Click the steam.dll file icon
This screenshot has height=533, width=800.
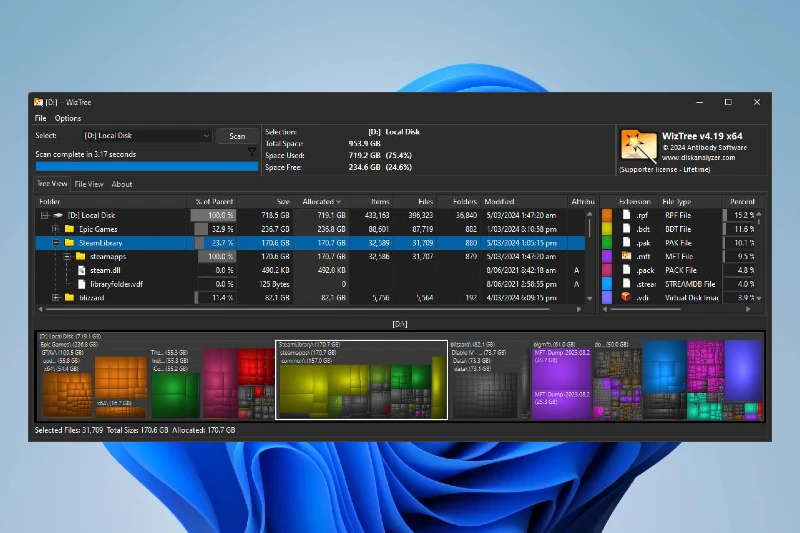[82, 270]
